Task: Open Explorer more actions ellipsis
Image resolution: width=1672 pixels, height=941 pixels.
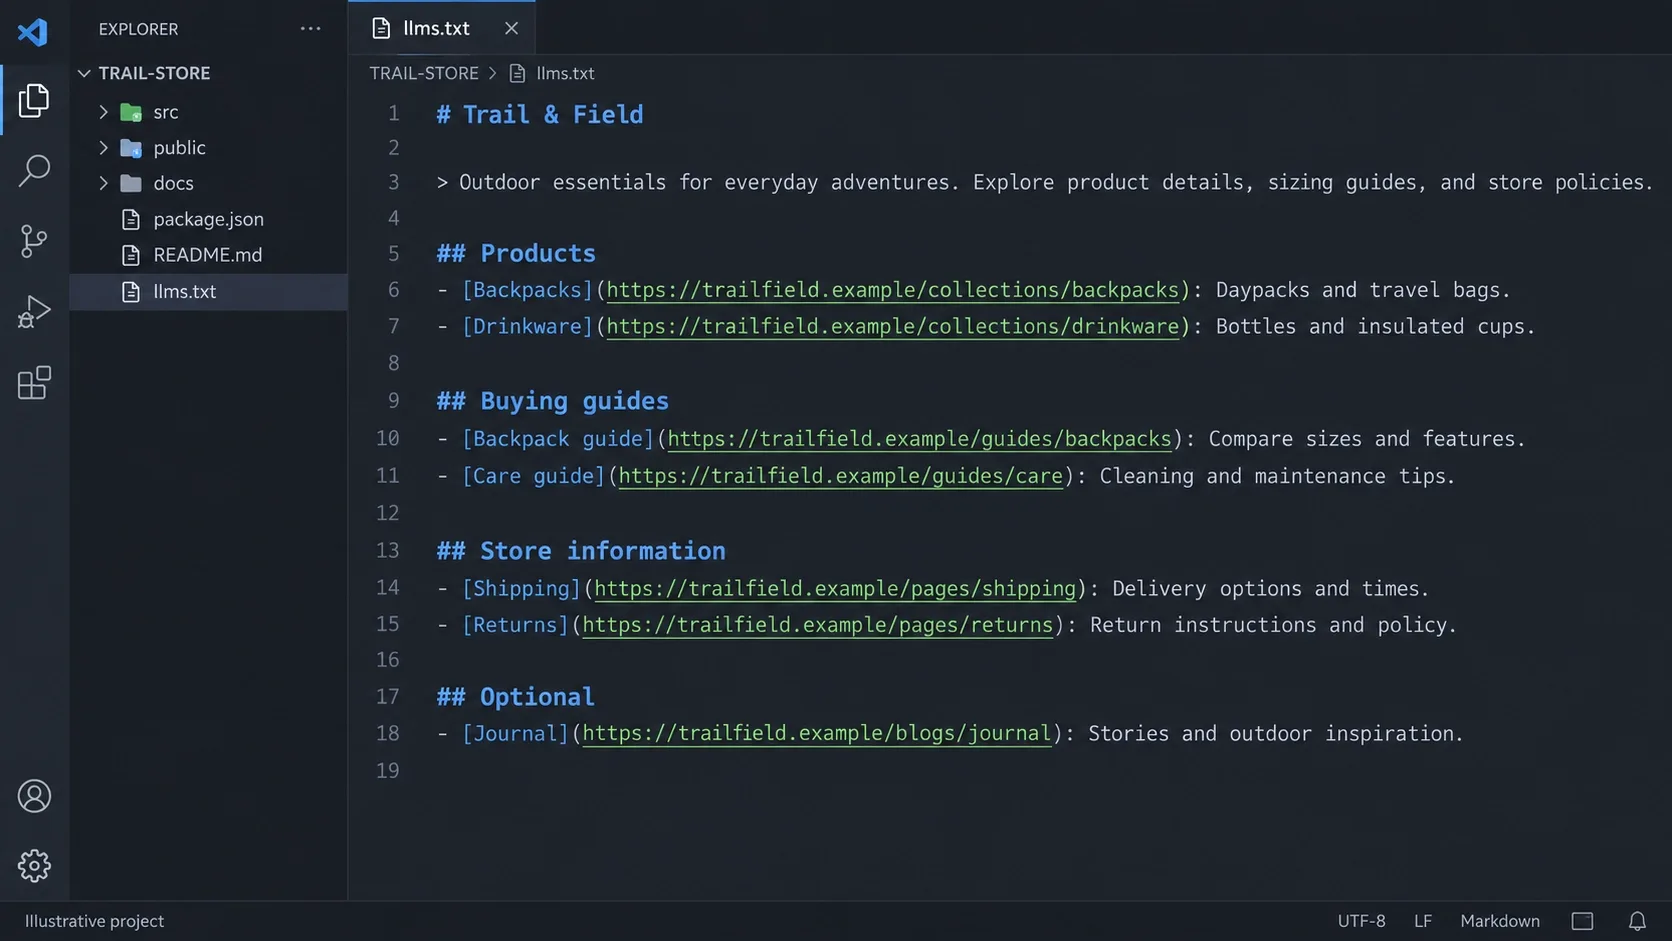Action: 311,29
